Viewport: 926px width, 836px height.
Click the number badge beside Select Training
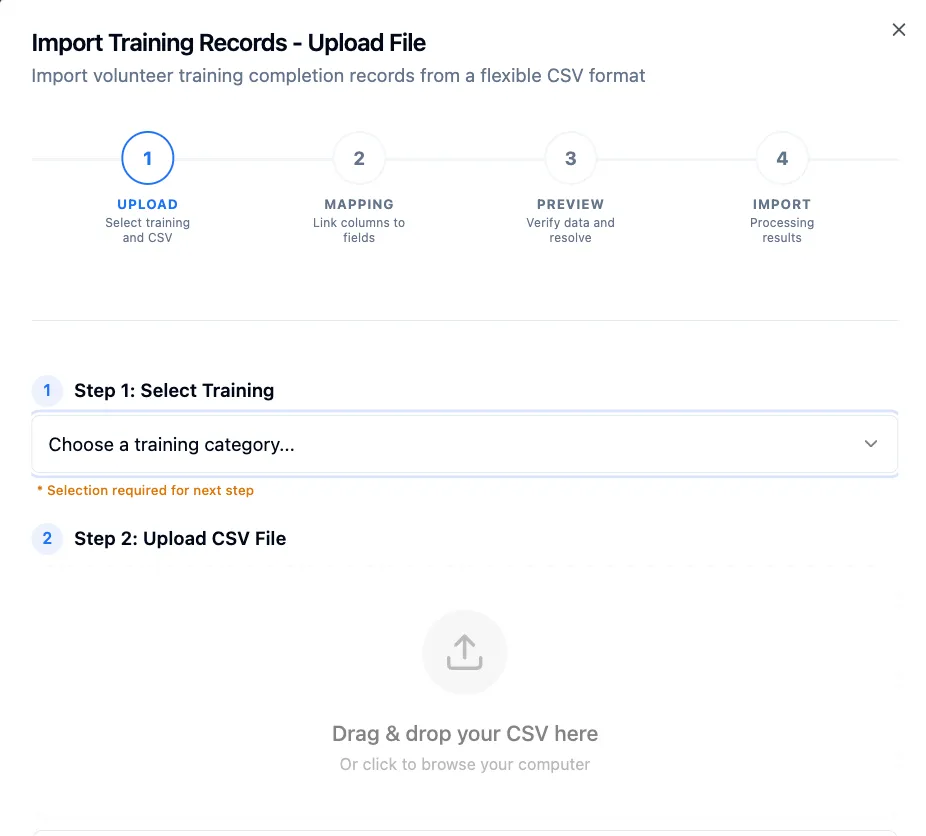[47, 391]
